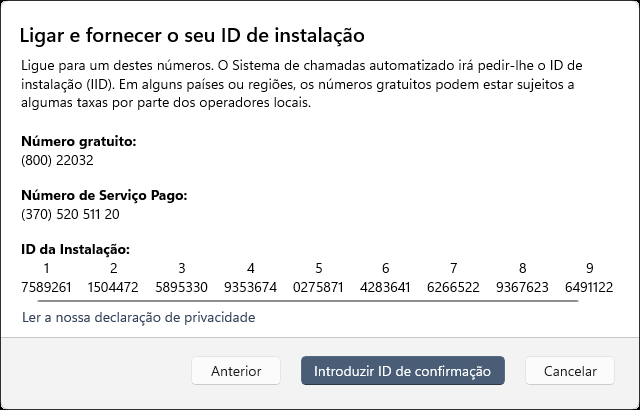The width and height of the screenshot is (640, 410).
Task: Click the toll-free number (800) 22032
Action: click(x=57, y=159)
